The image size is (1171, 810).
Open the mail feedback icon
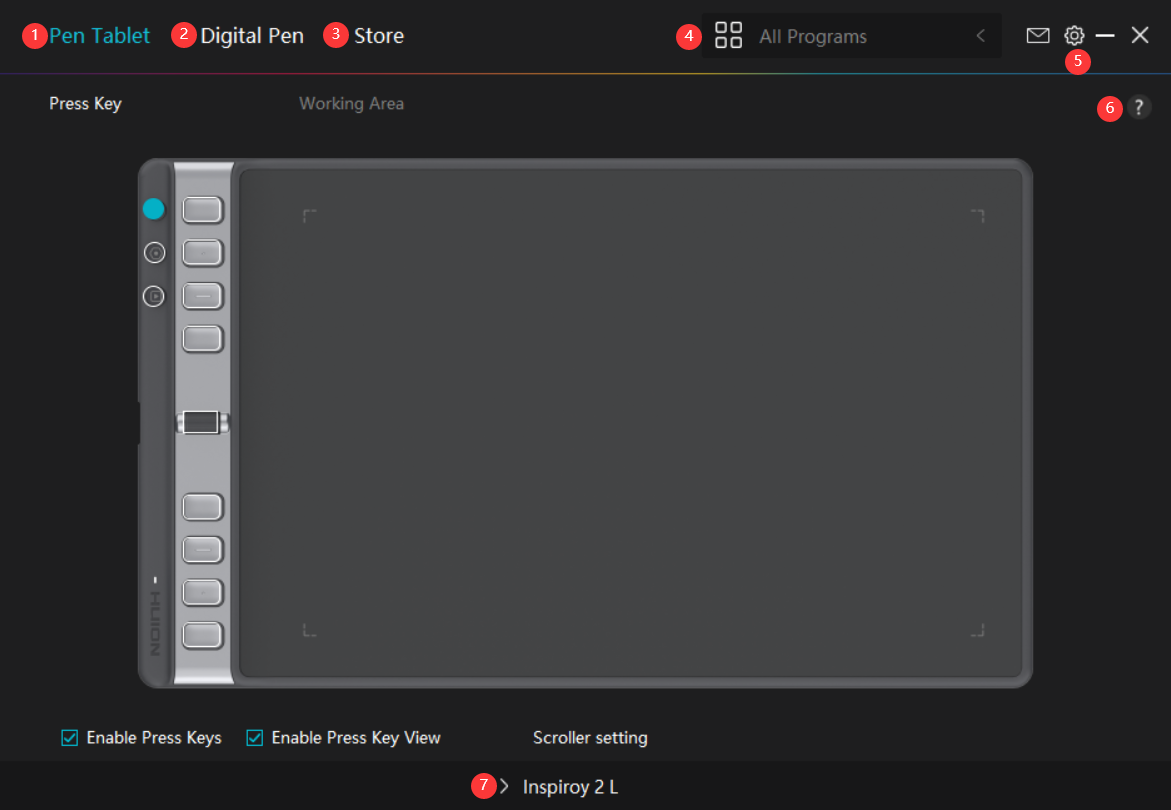(1038, 36)
